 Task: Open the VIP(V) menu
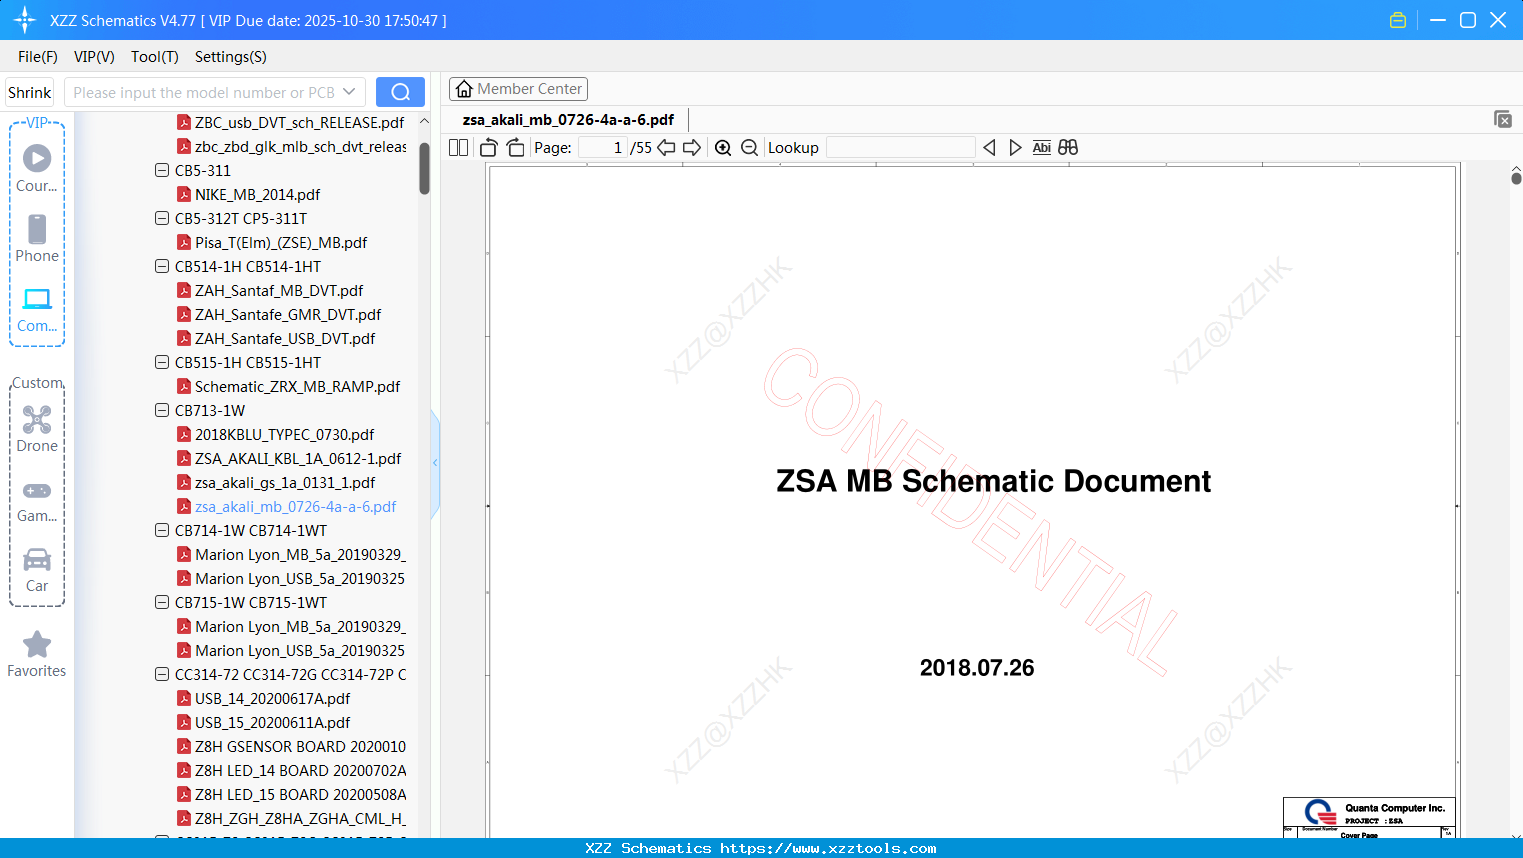(94, 57)
